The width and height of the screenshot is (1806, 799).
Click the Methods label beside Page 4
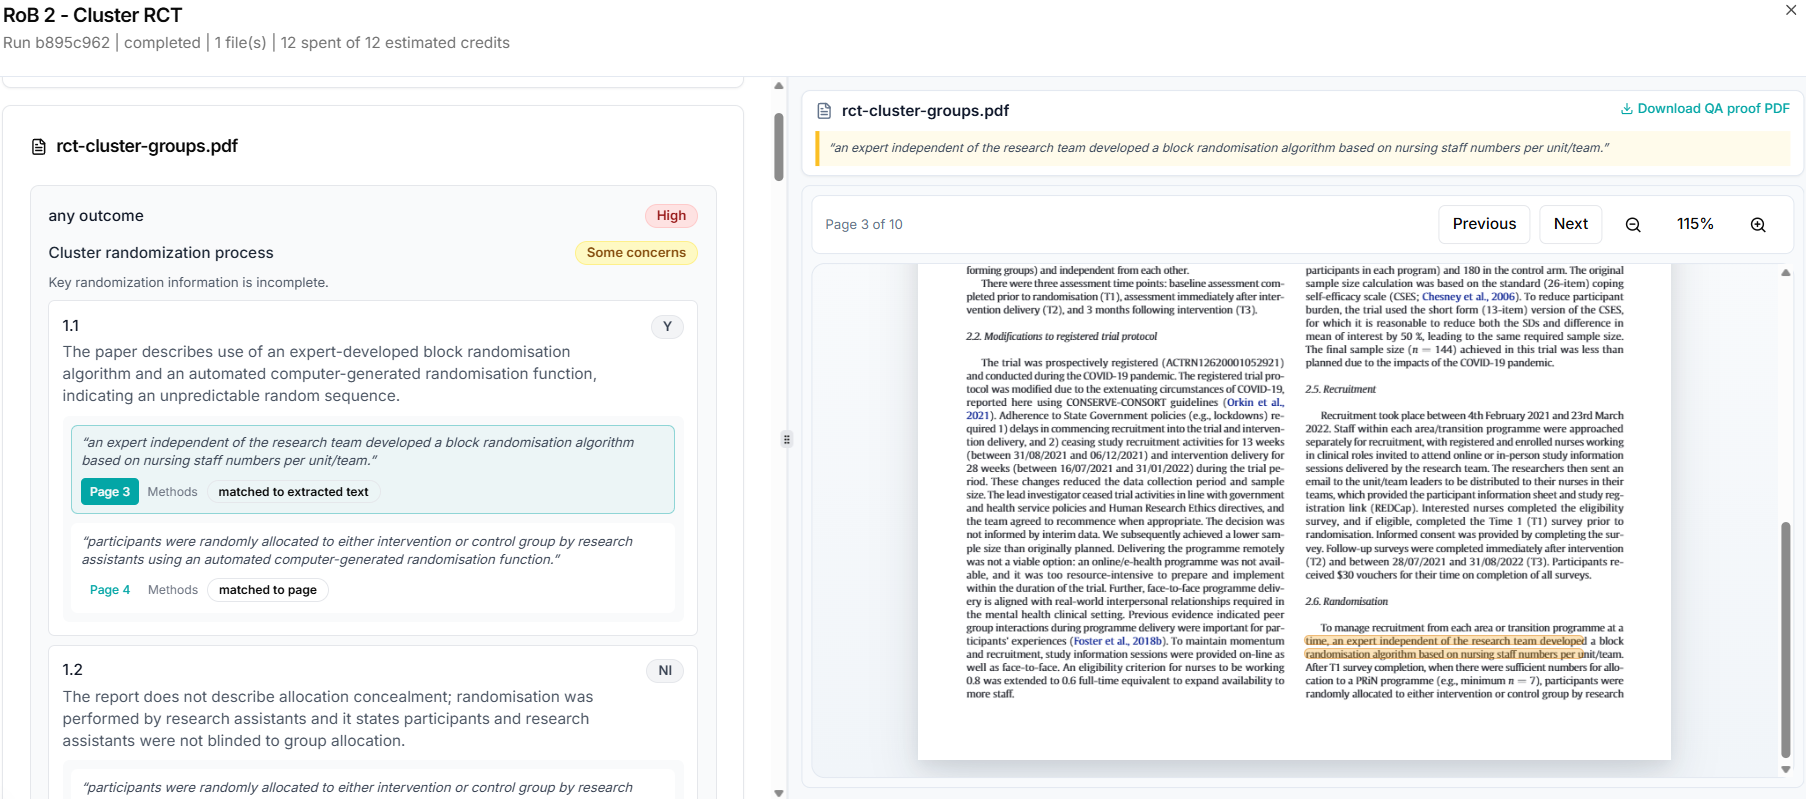pos(173,590)
